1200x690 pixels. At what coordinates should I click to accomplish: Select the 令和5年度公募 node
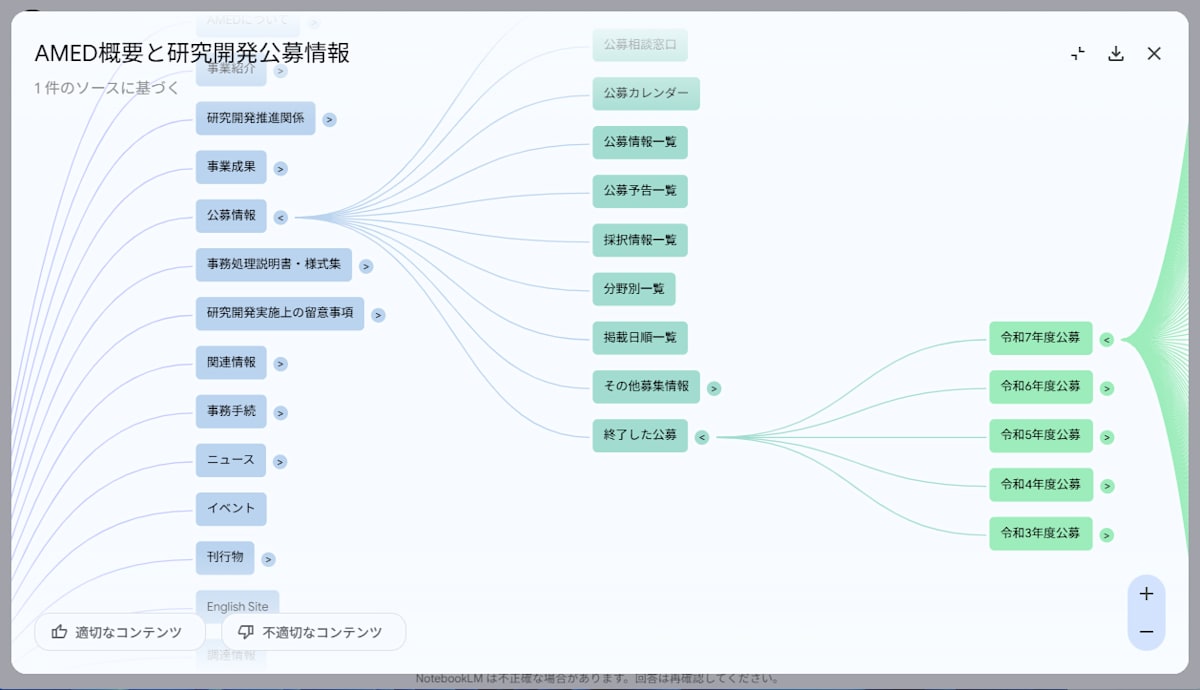[x=1041, y=435]
